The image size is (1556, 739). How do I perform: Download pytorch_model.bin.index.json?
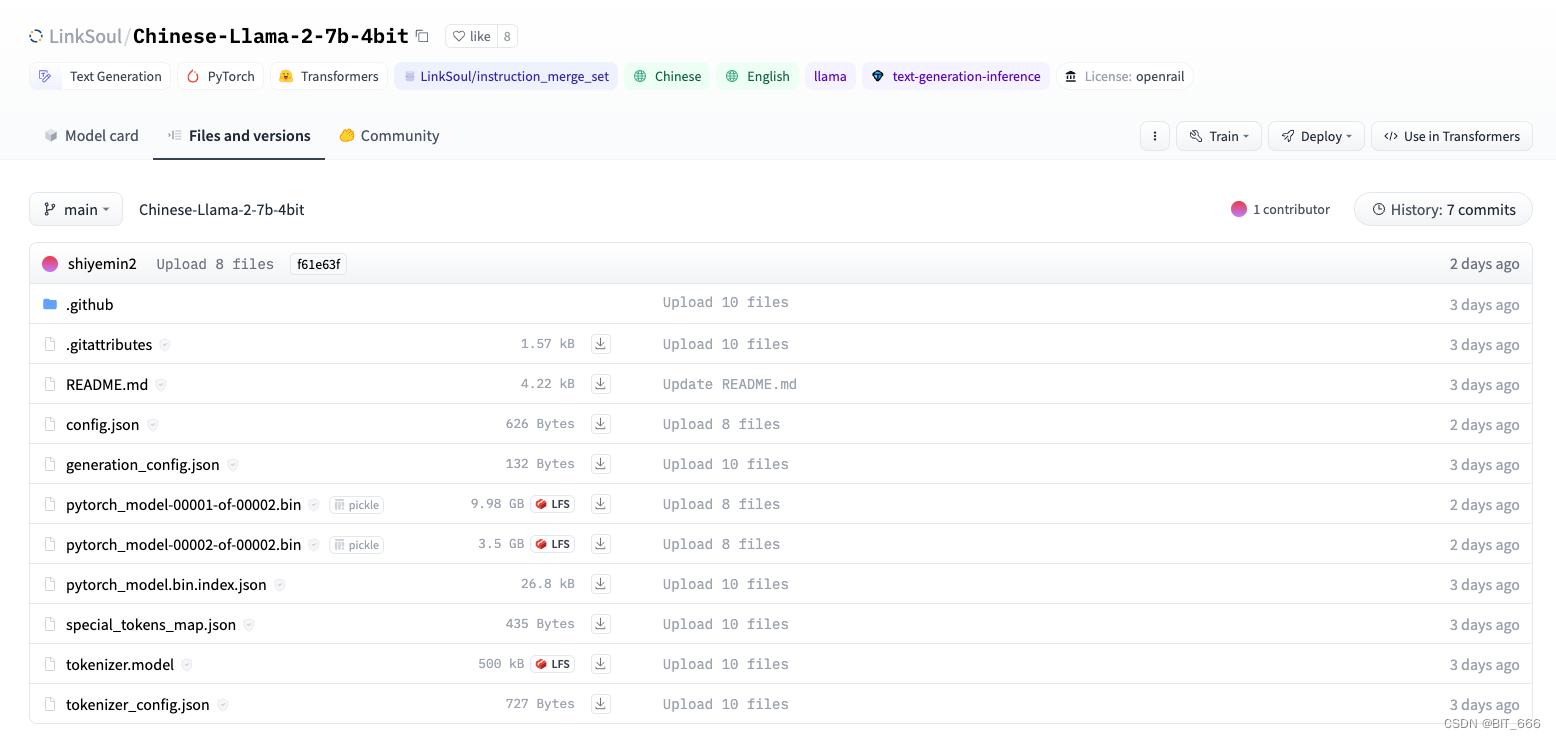[x=600, y=584]
